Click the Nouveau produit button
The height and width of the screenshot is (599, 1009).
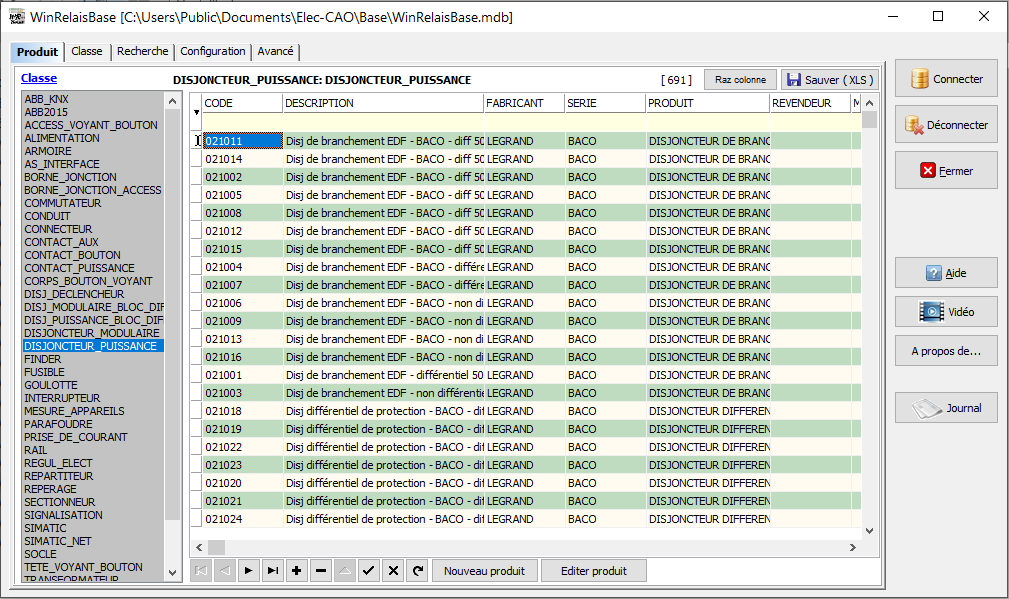click(484, 571)
